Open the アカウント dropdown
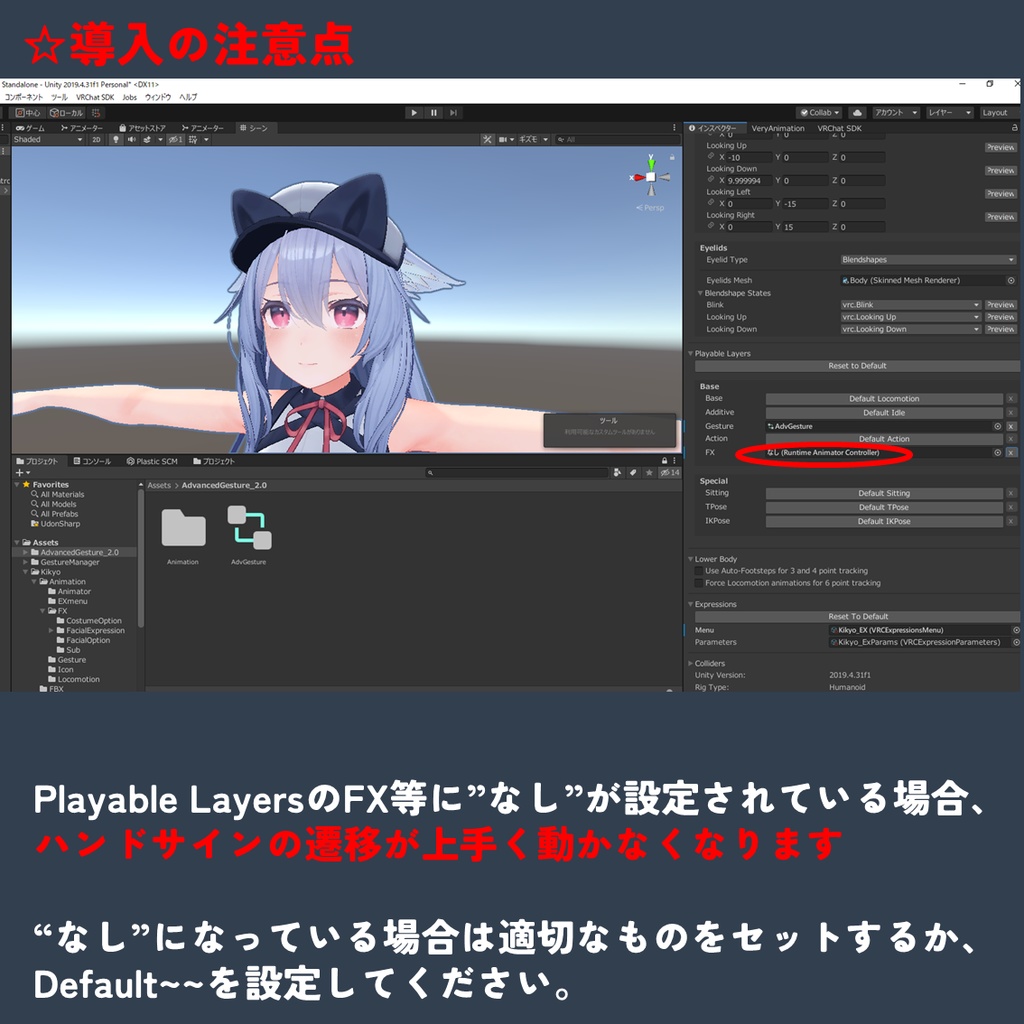The height and width of the screenshot is (1024, 1024). (x=896, y=112)
